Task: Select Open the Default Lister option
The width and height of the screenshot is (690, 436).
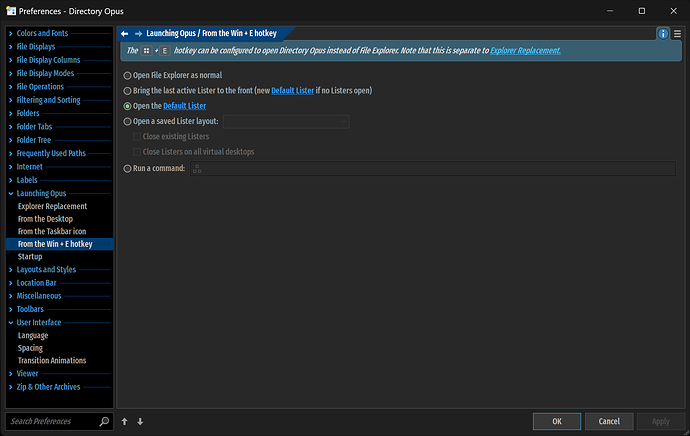Action: [127, 106]
